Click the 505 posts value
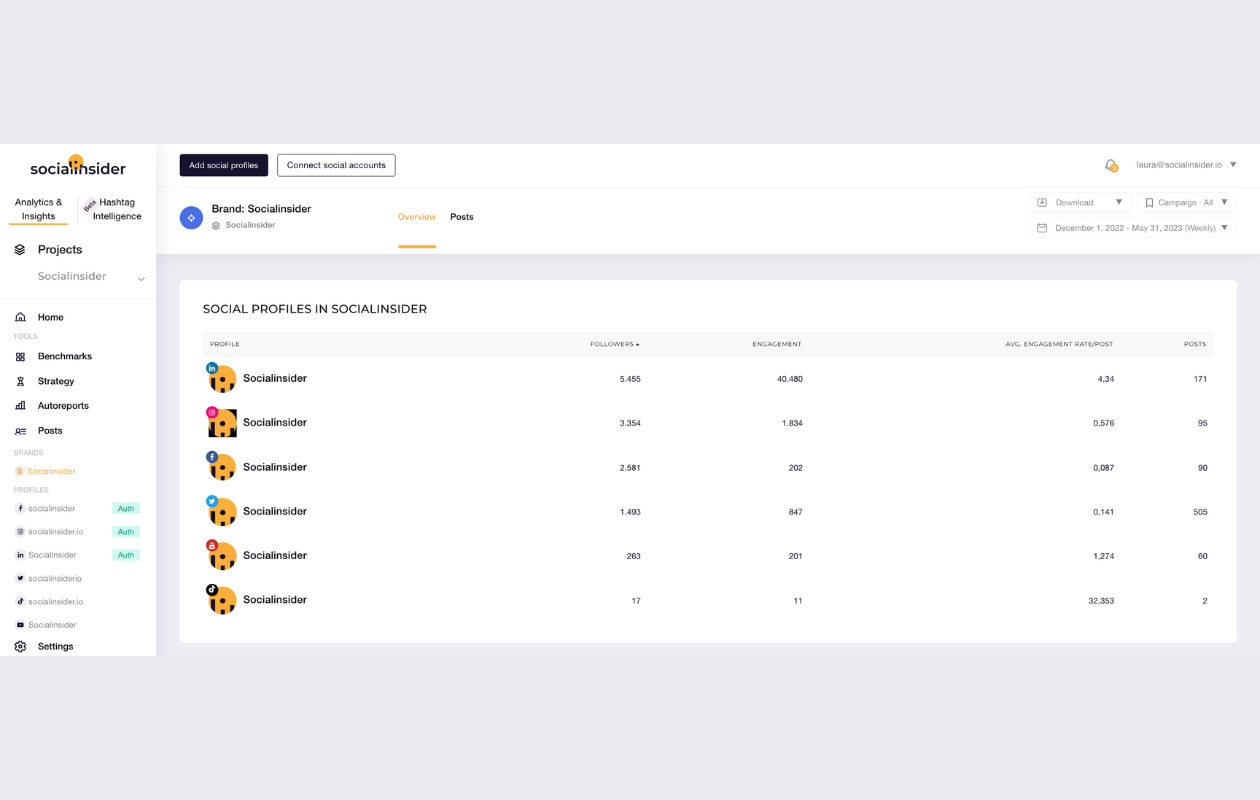Image resolution: width=1260 pixels, height=800 pixels. (x=1200, y=512)
